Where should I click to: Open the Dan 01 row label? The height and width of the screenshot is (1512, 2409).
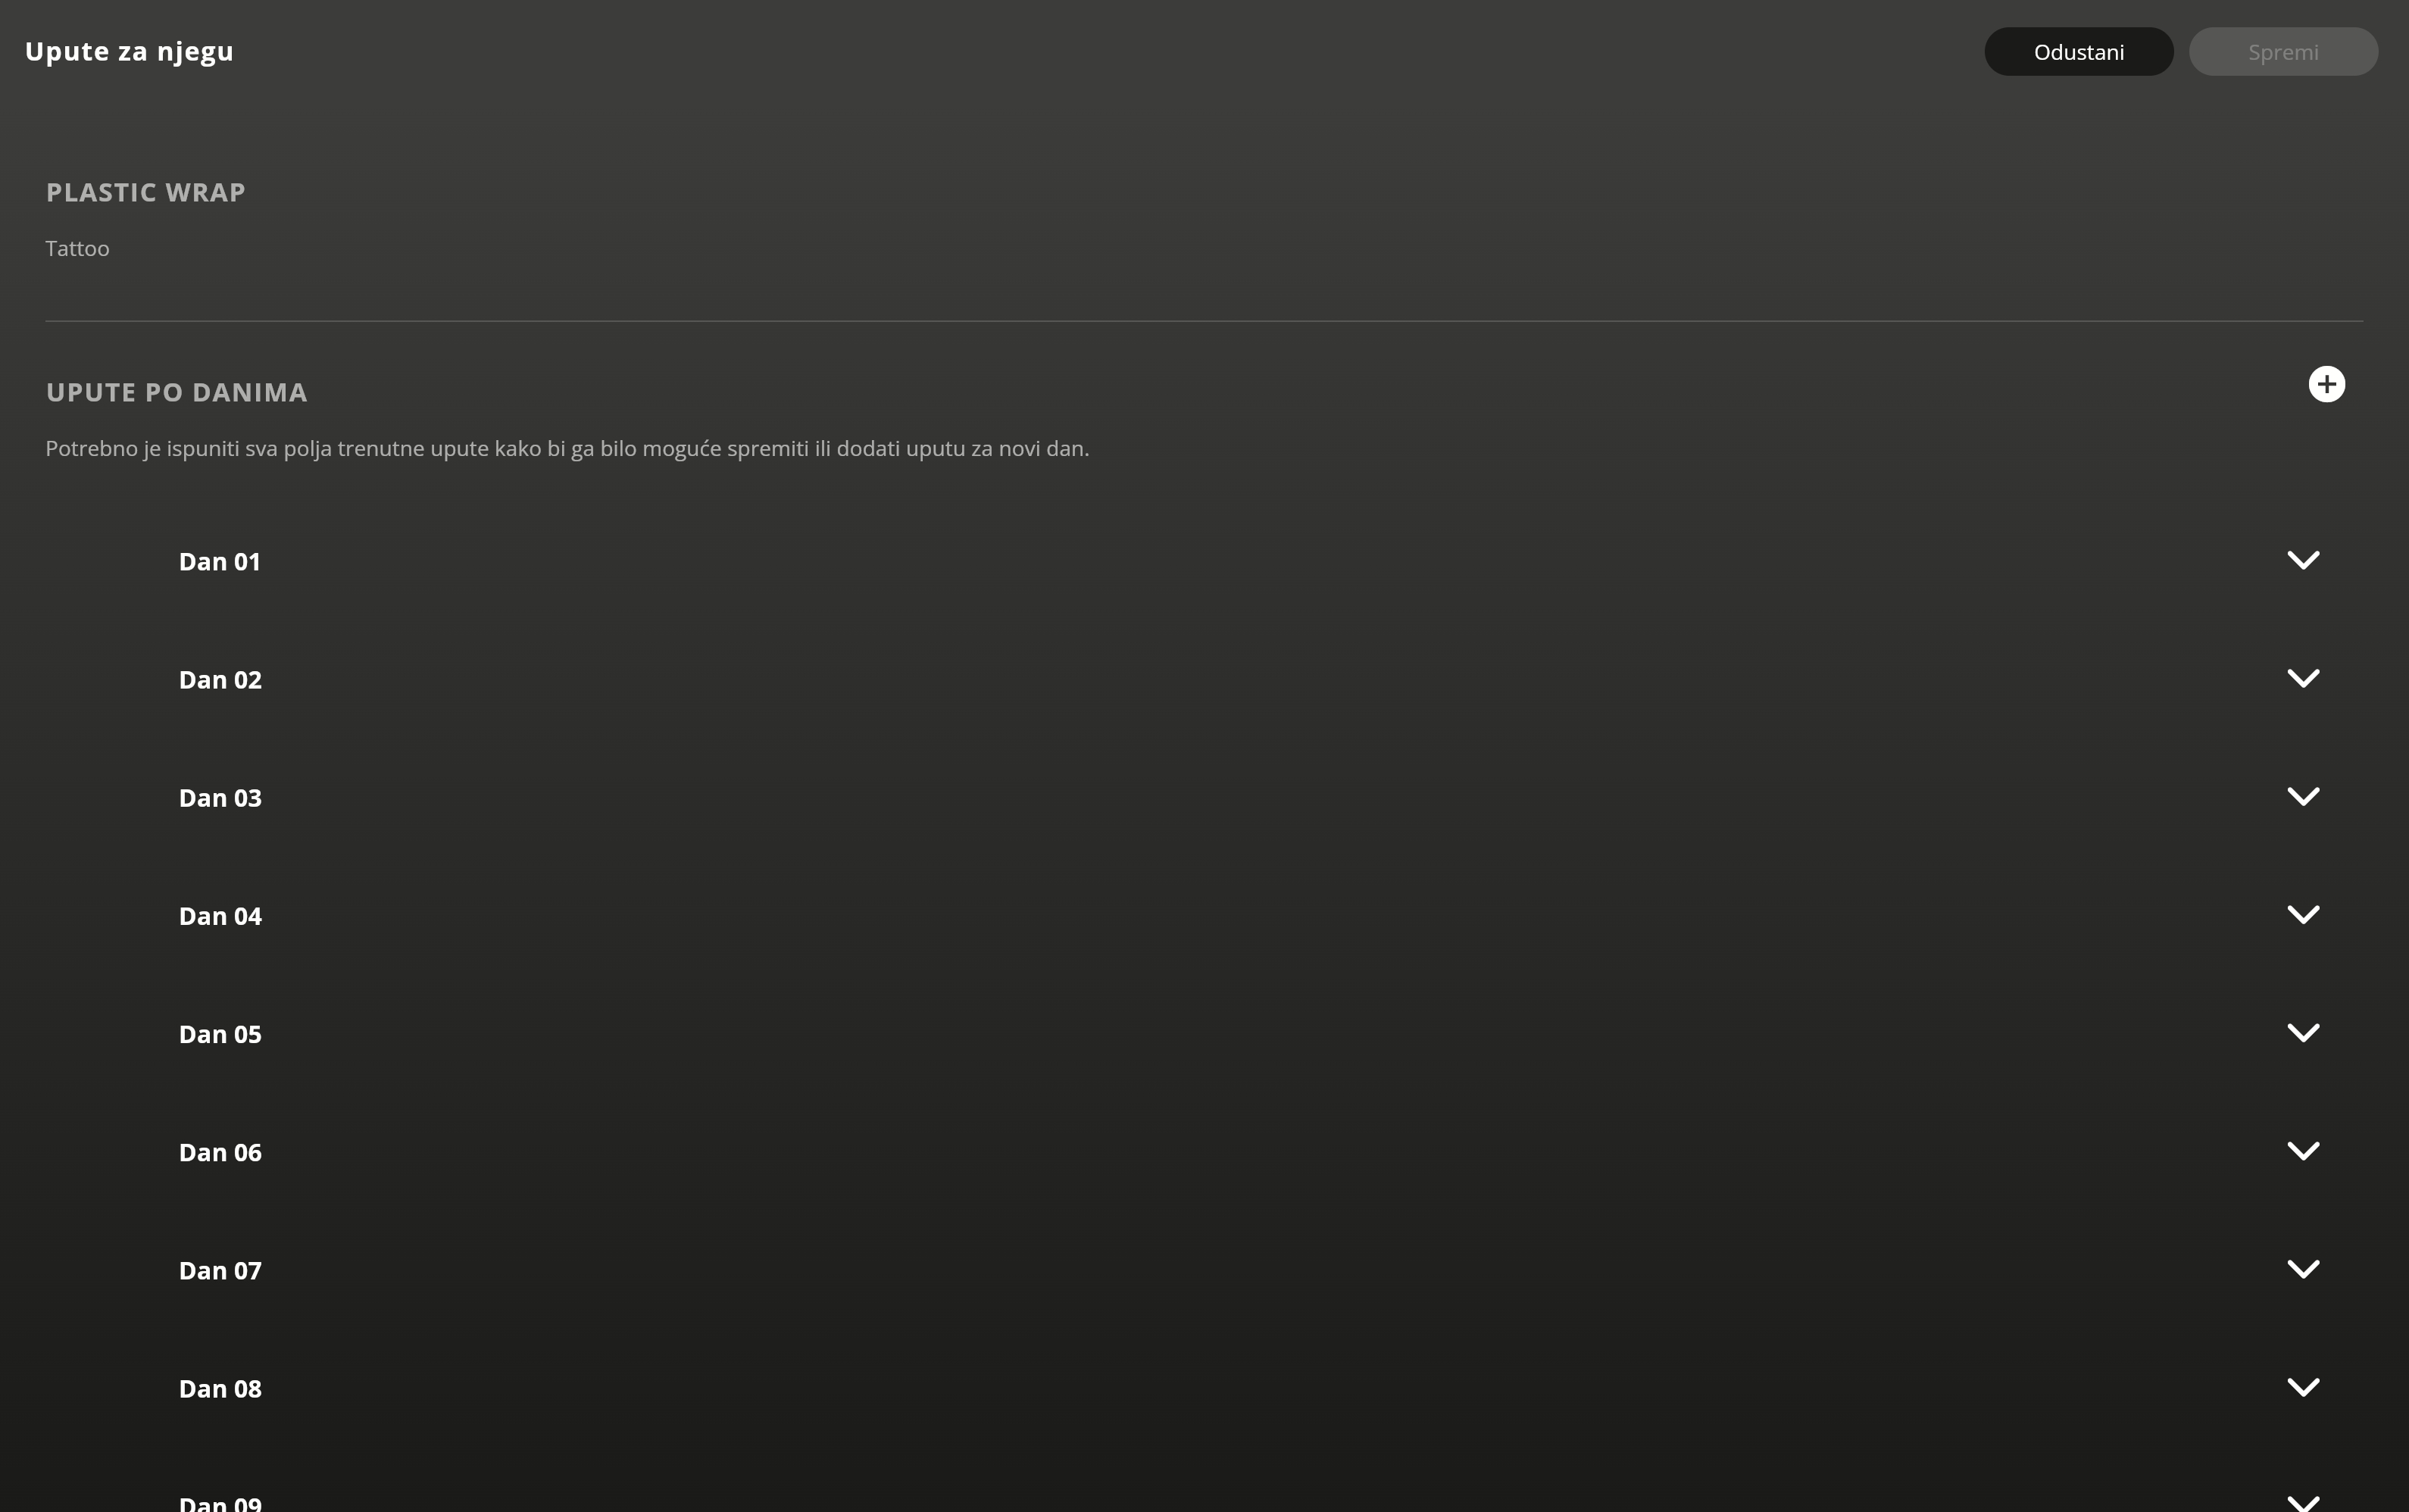pos(219,562)
